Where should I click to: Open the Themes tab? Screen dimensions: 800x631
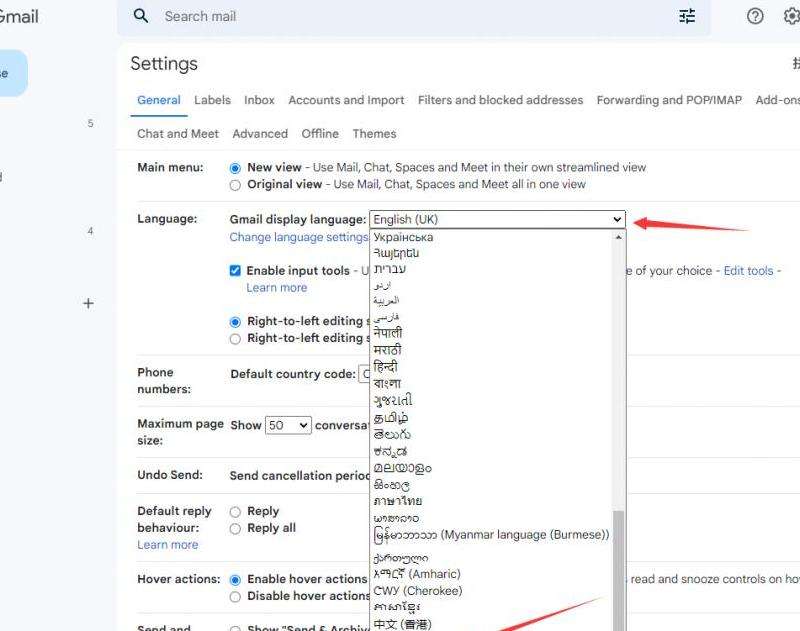(x=374, y=134)
